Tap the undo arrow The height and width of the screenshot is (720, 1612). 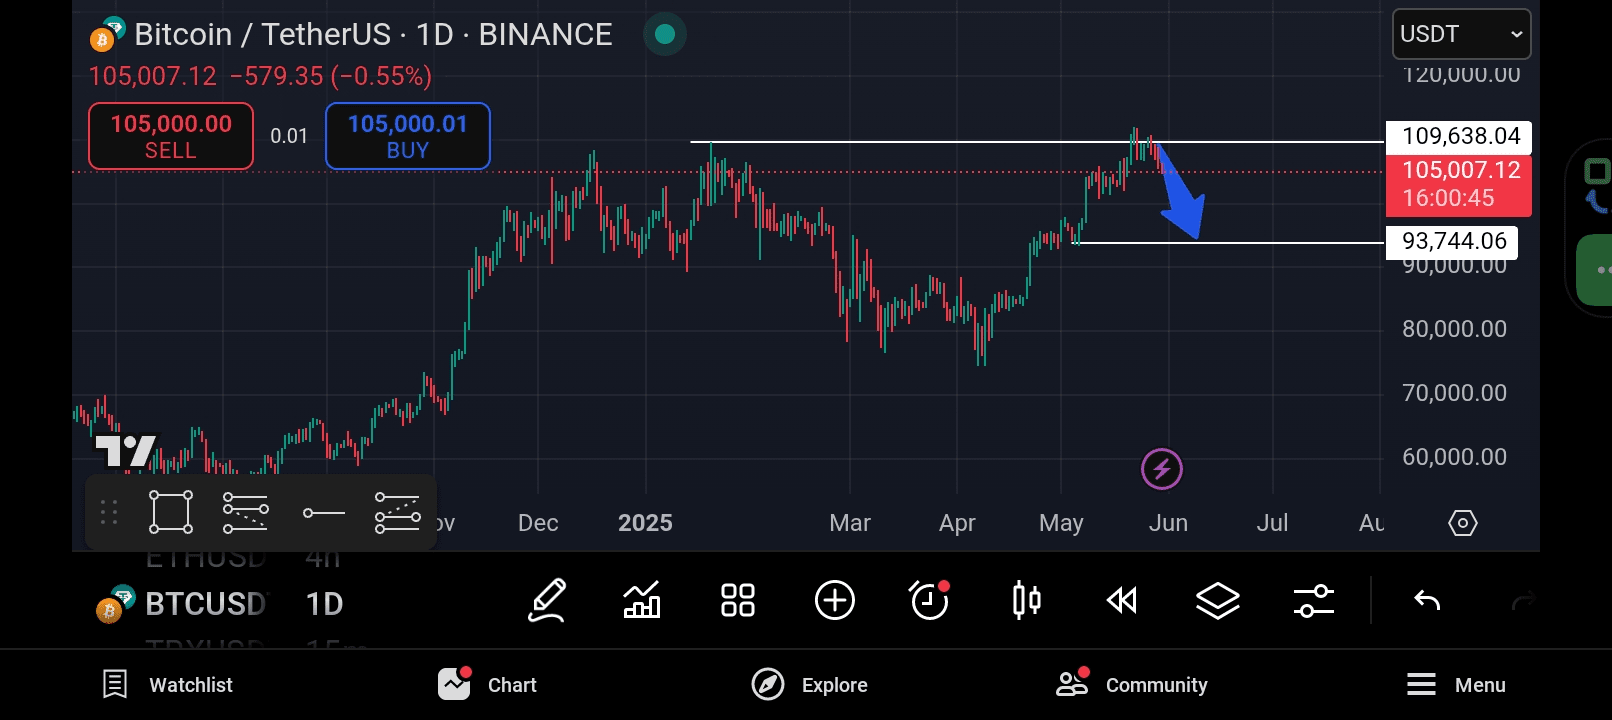(1427, 601)
